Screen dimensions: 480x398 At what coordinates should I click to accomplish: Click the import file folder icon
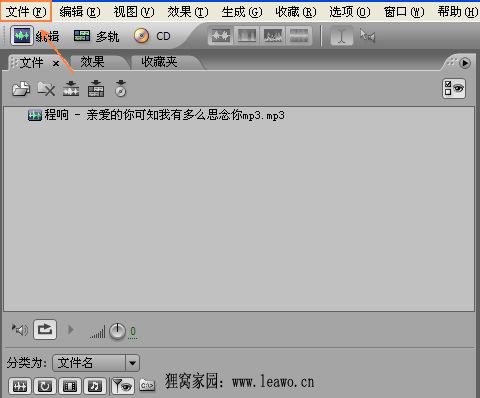click(x=21, y=89)
